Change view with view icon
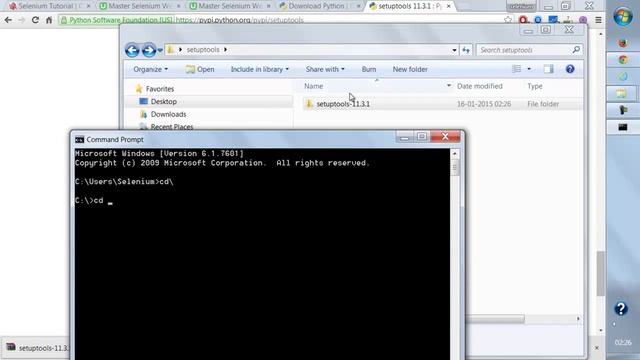Screen dimensions: 640x360 516,69
